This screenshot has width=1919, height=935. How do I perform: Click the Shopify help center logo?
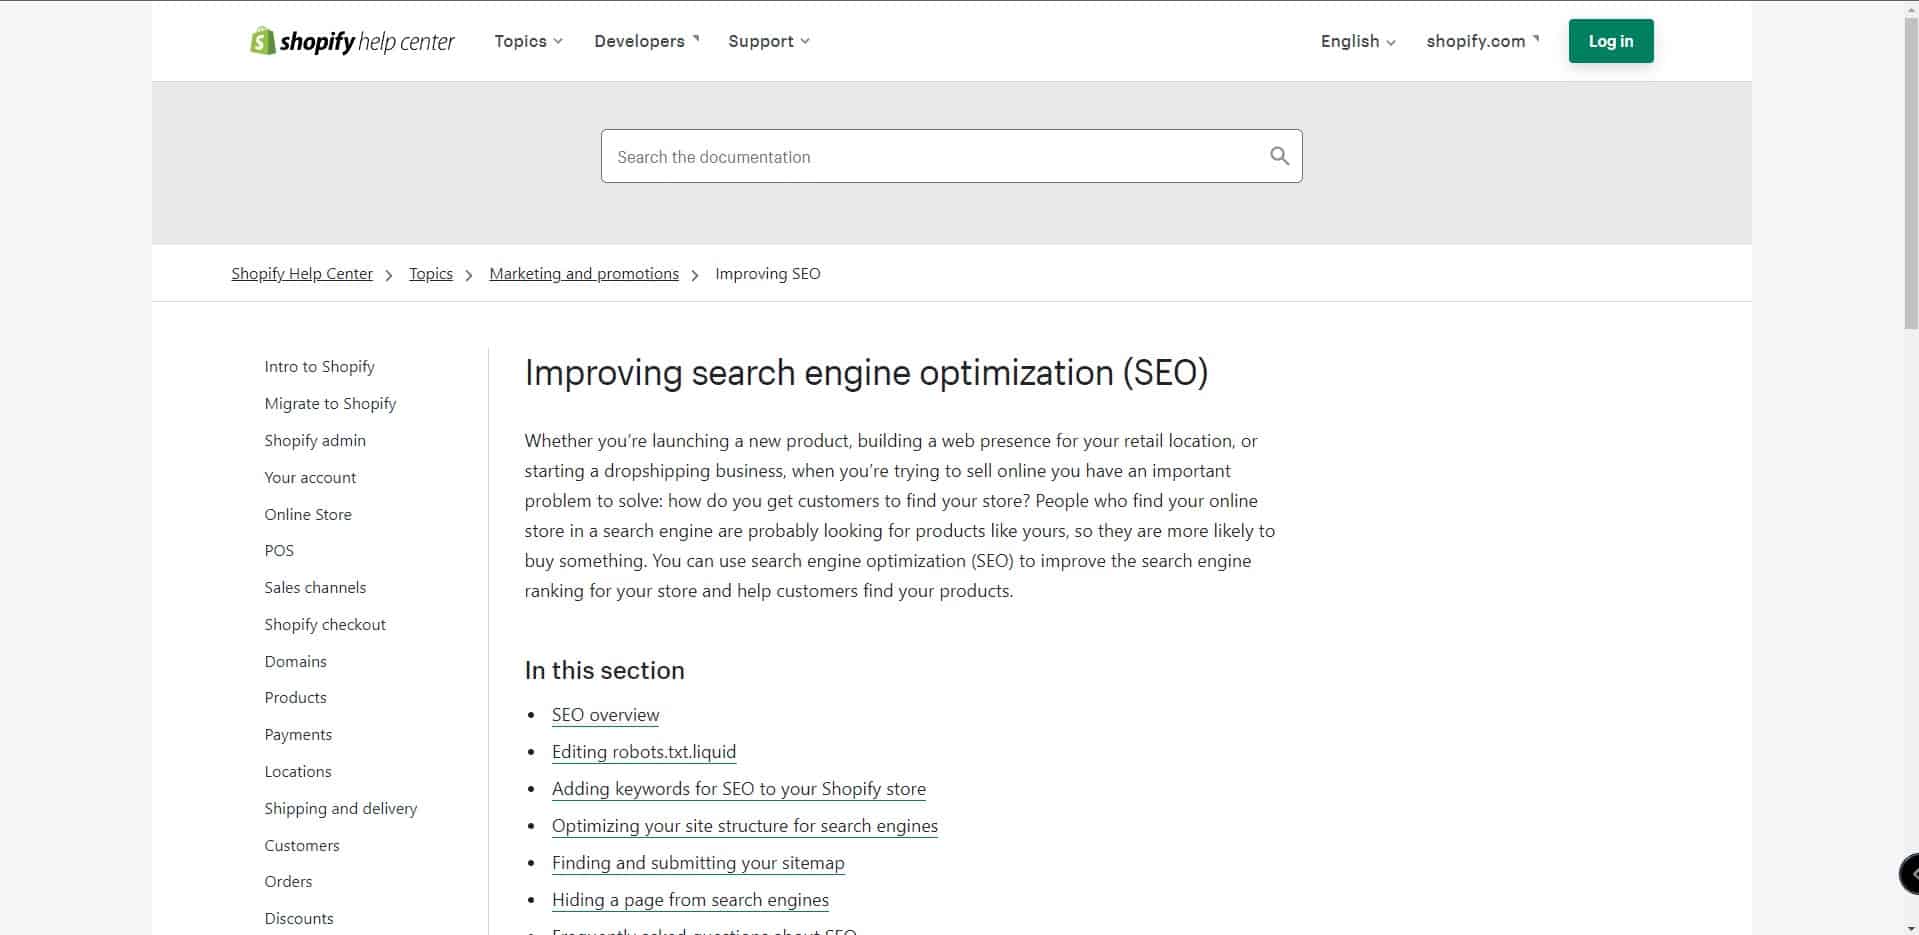coord(352,41)
